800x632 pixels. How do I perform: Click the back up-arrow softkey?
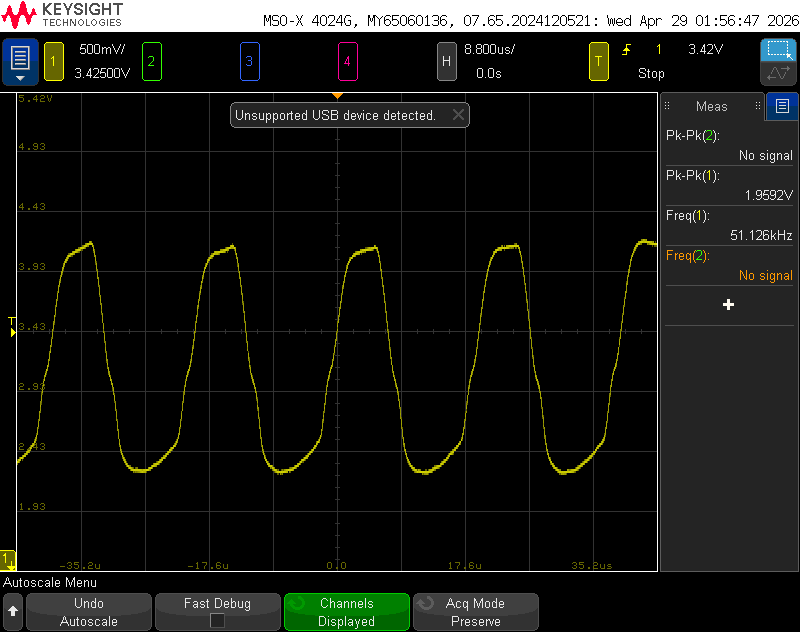click(13, 612)
